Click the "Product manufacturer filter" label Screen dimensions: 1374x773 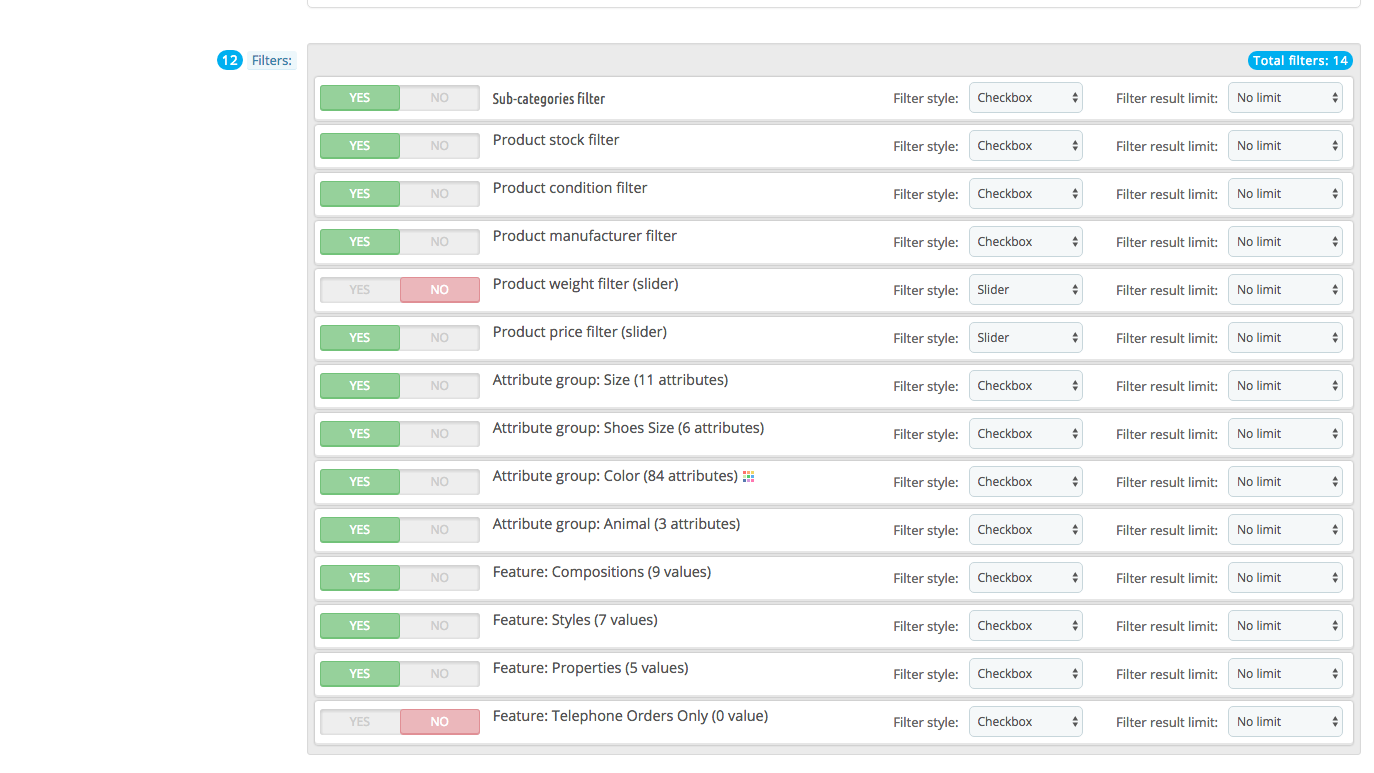point(585,236)
